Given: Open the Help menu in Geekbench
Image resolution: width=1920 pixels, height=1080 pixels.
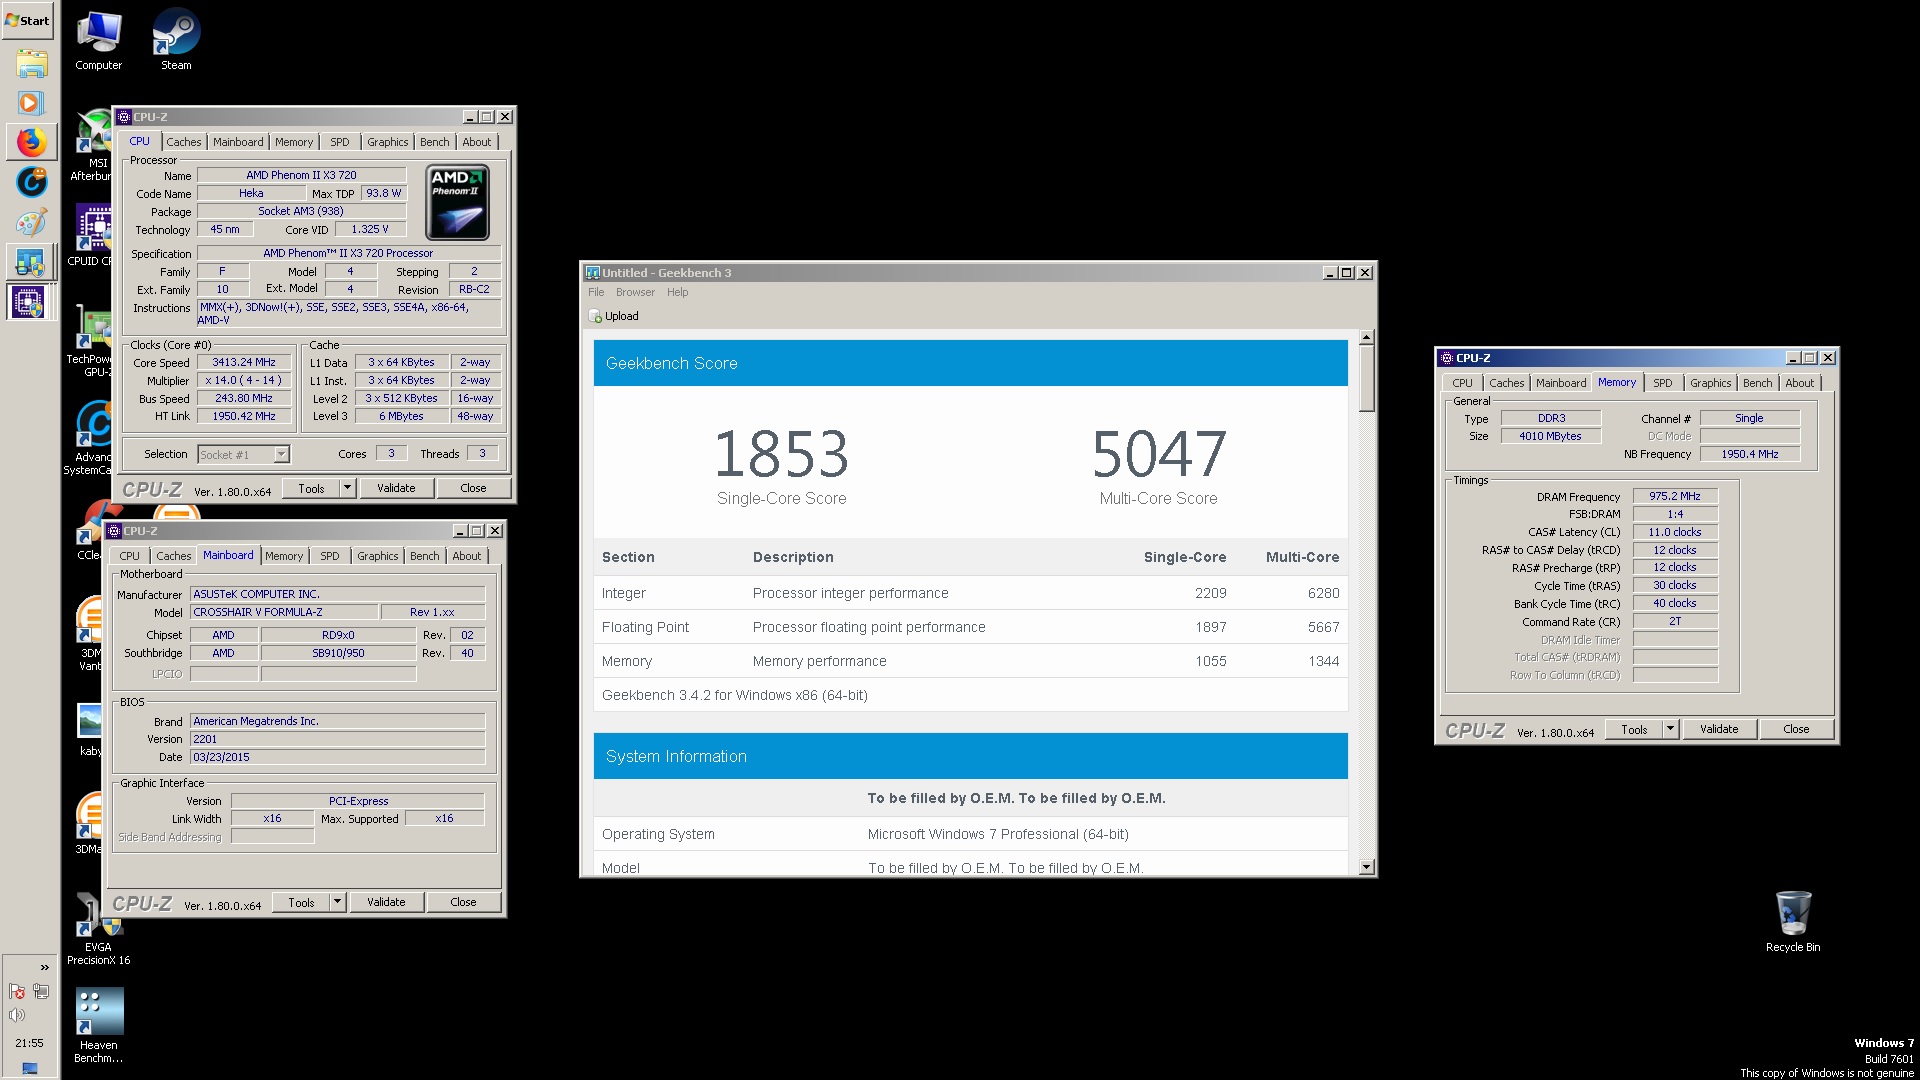Looking at the screenshot, I should (x=677, y=292).
